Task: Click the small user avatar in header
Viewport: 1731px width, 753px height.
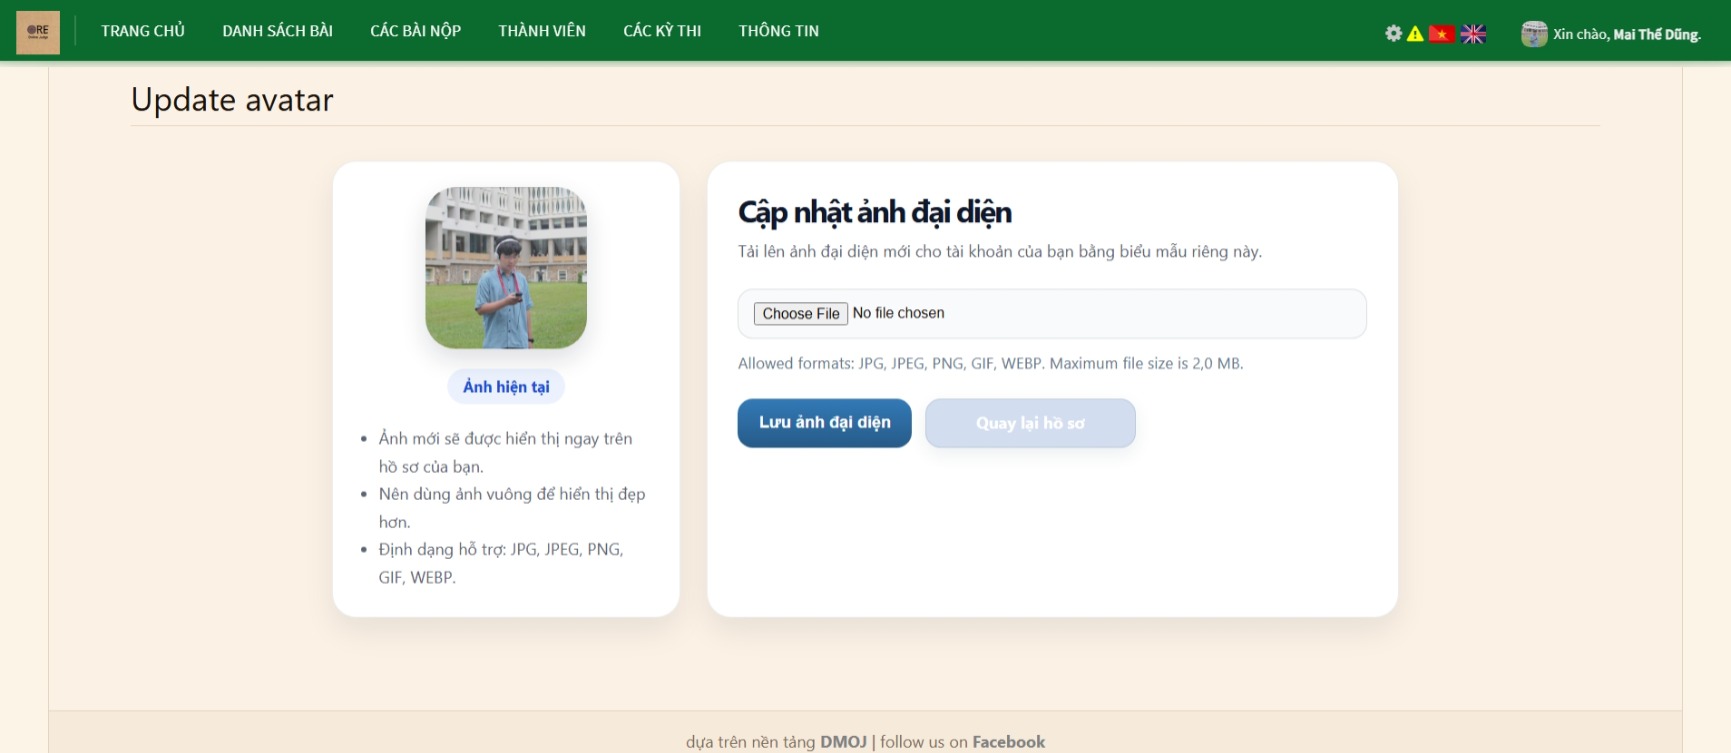Action: click(1534, 34)
